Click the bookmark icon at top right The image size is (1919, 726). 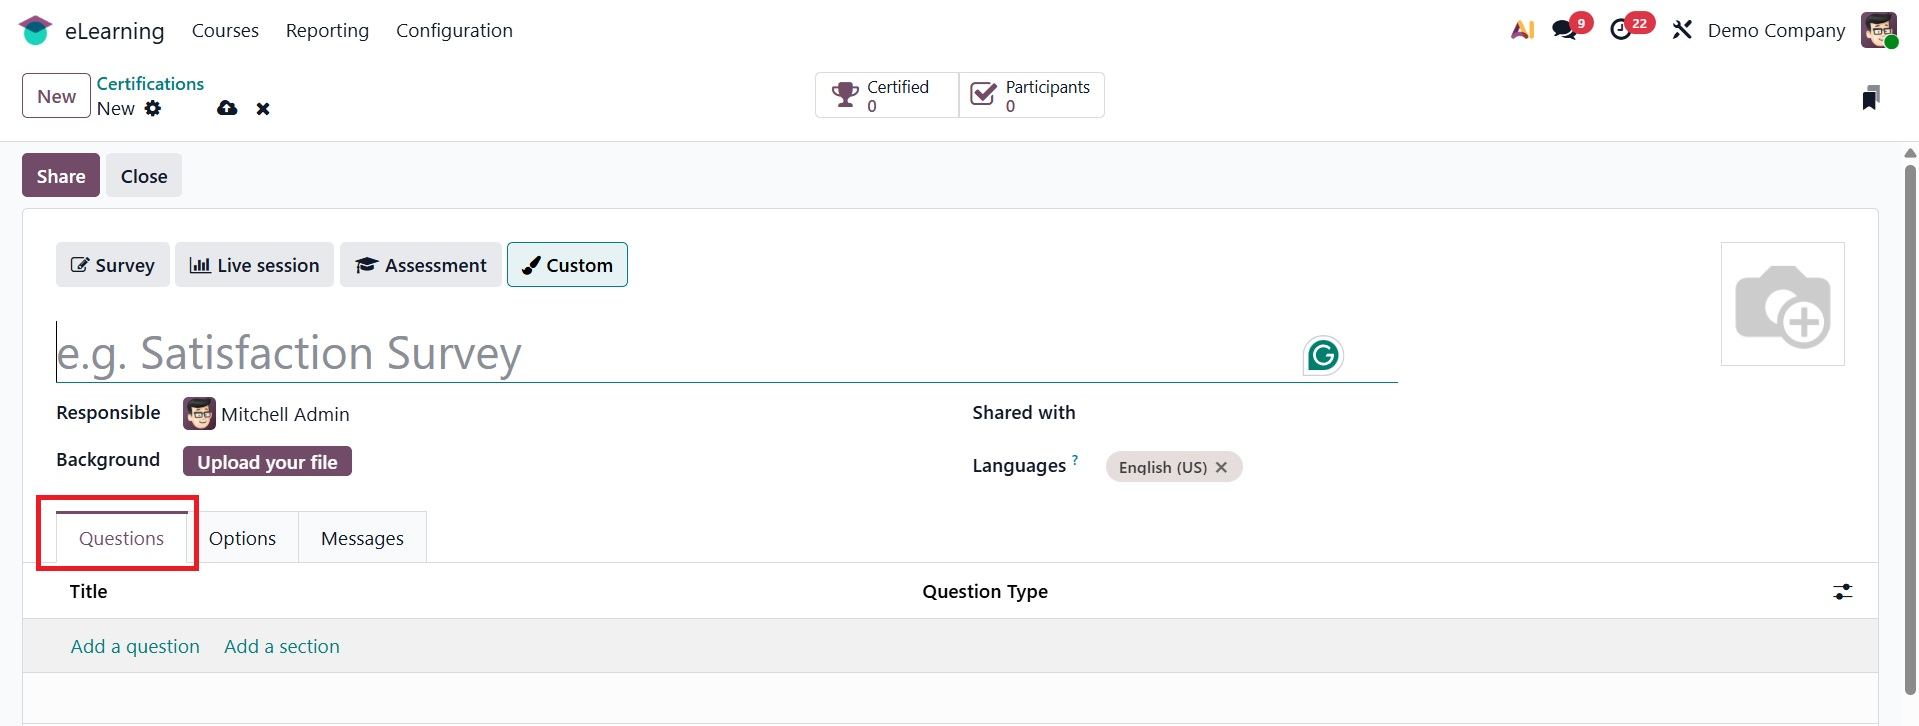click(1870, 97)
